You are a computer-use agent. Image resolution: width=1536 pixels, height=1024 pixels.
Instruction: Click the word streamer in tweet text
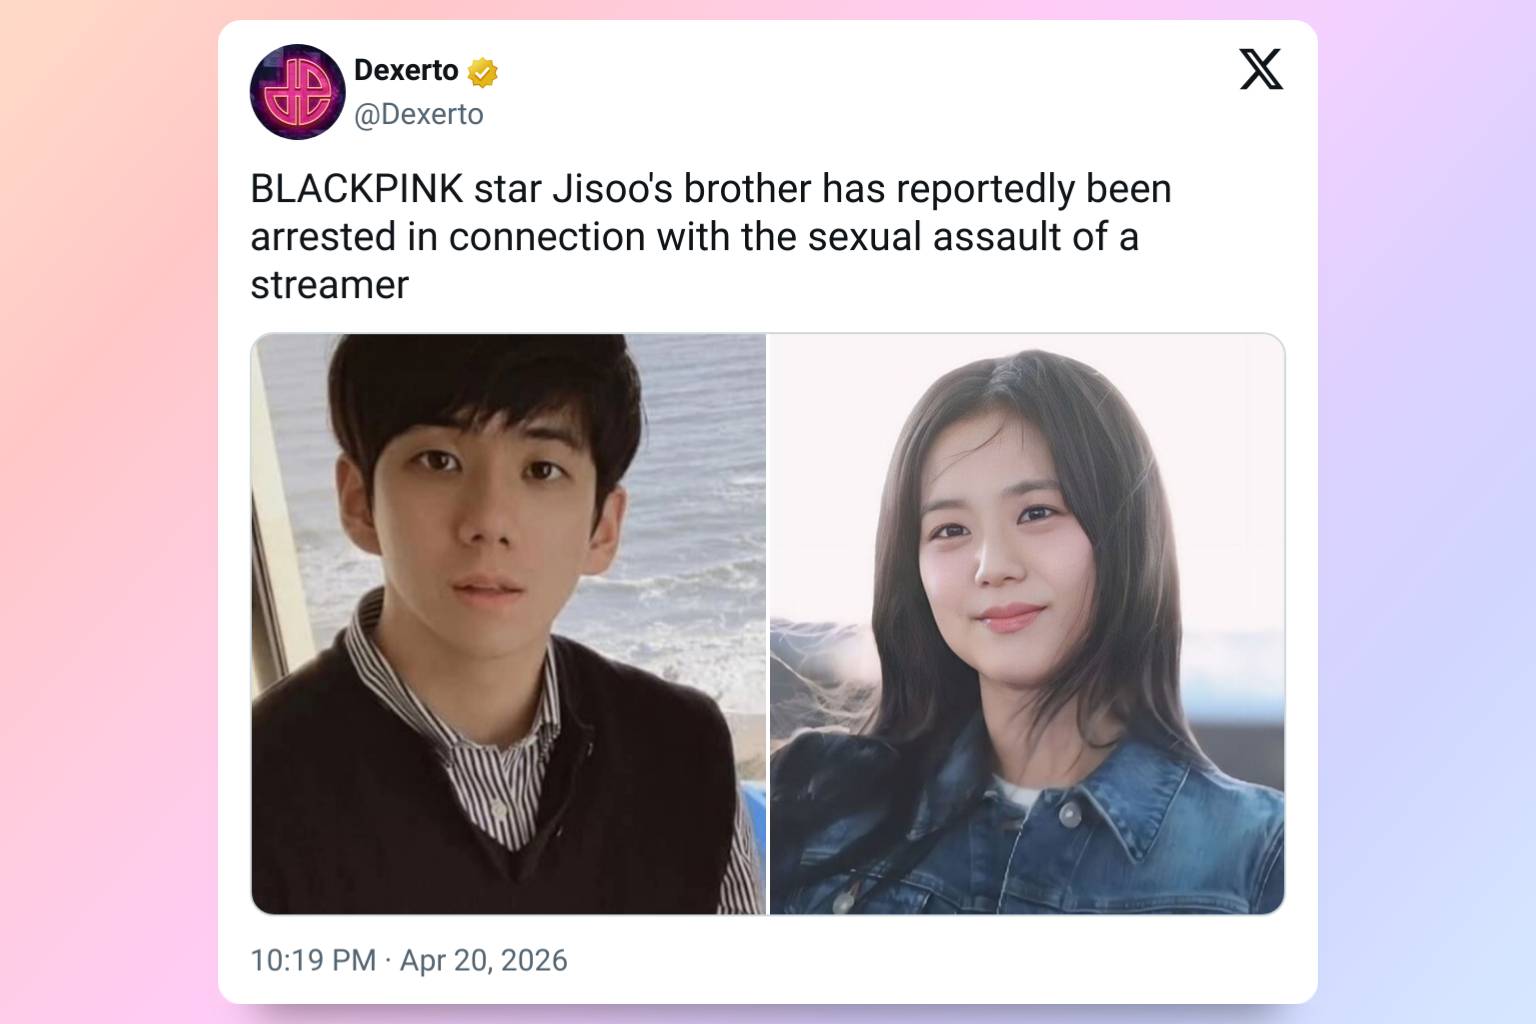point(330,286)
